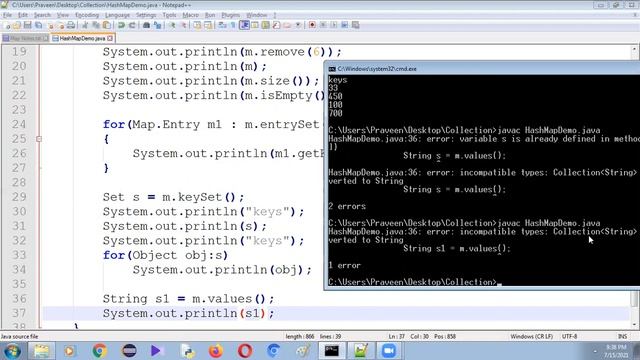Click the Cut toolbar icon
The width and height of the screenshot is (640, 360).
point(85,25)
